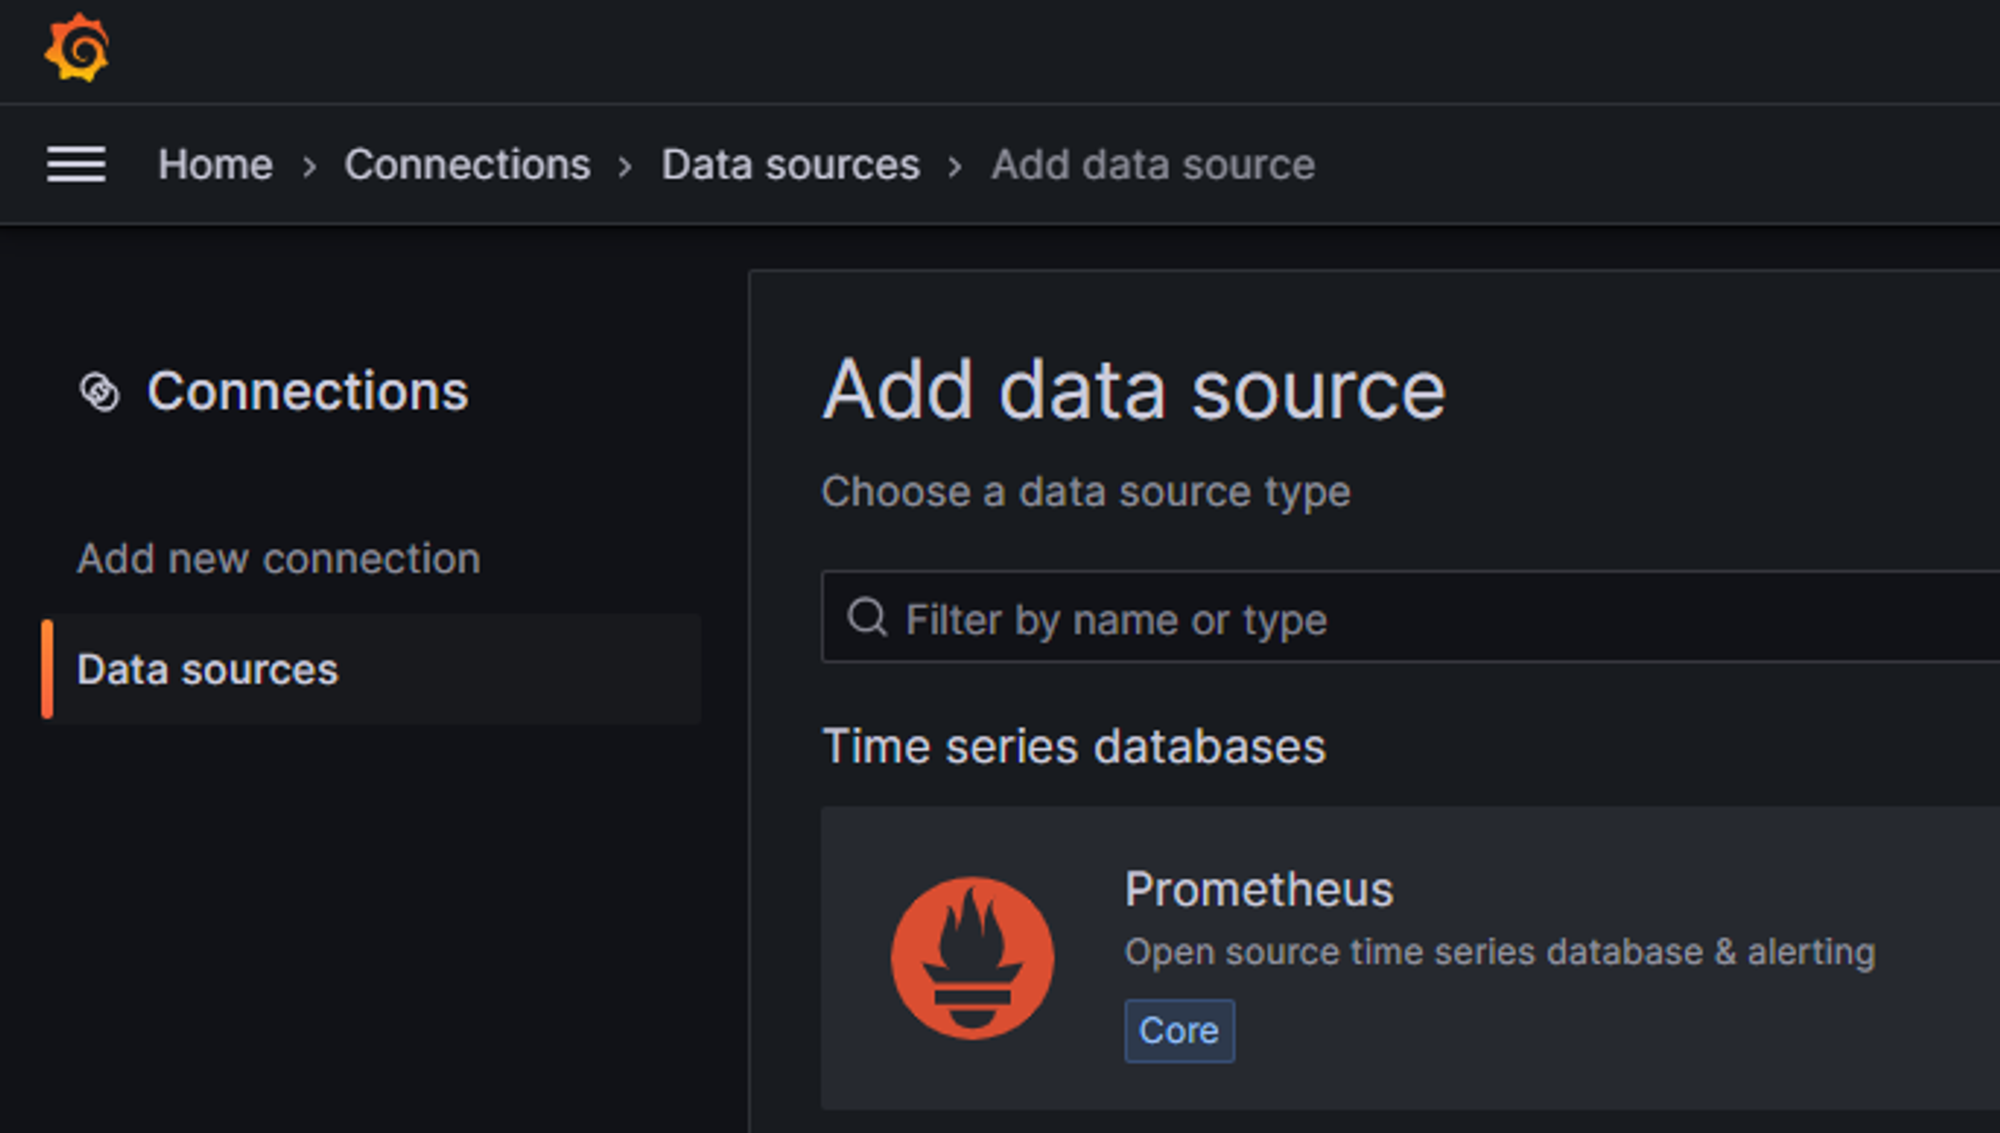The image size is (2000, 1133).
Task: Click the Core badge on Prometheus
Action: tap(1179, 1031)
